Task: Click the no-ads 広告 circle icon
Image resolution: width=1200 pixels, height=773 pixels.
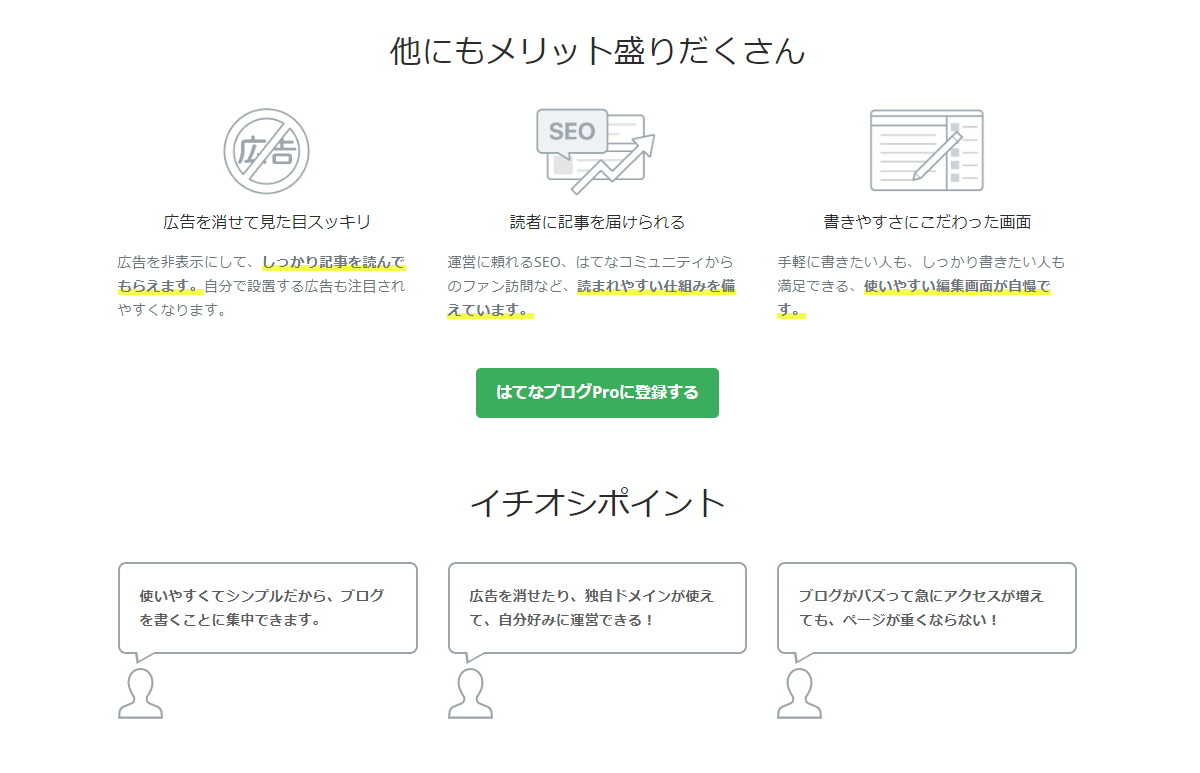Action: click(266, 152)
